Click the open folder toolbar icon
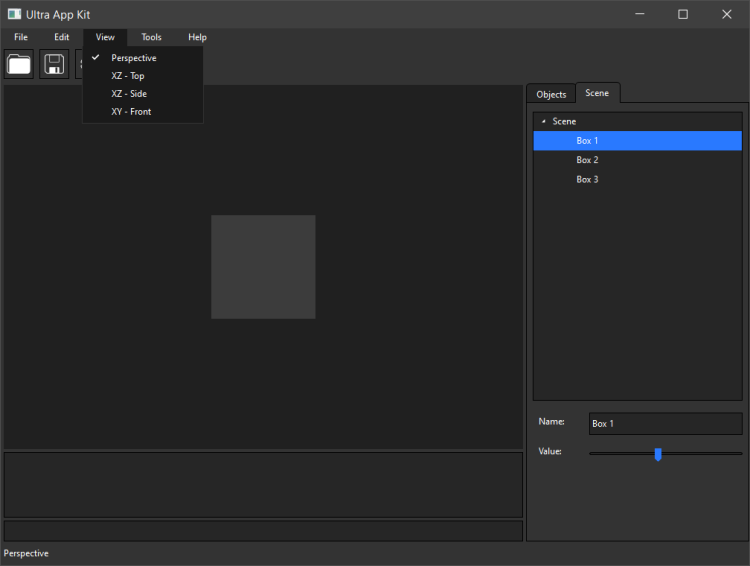750x566 pixels. click(x=19, y=65)
